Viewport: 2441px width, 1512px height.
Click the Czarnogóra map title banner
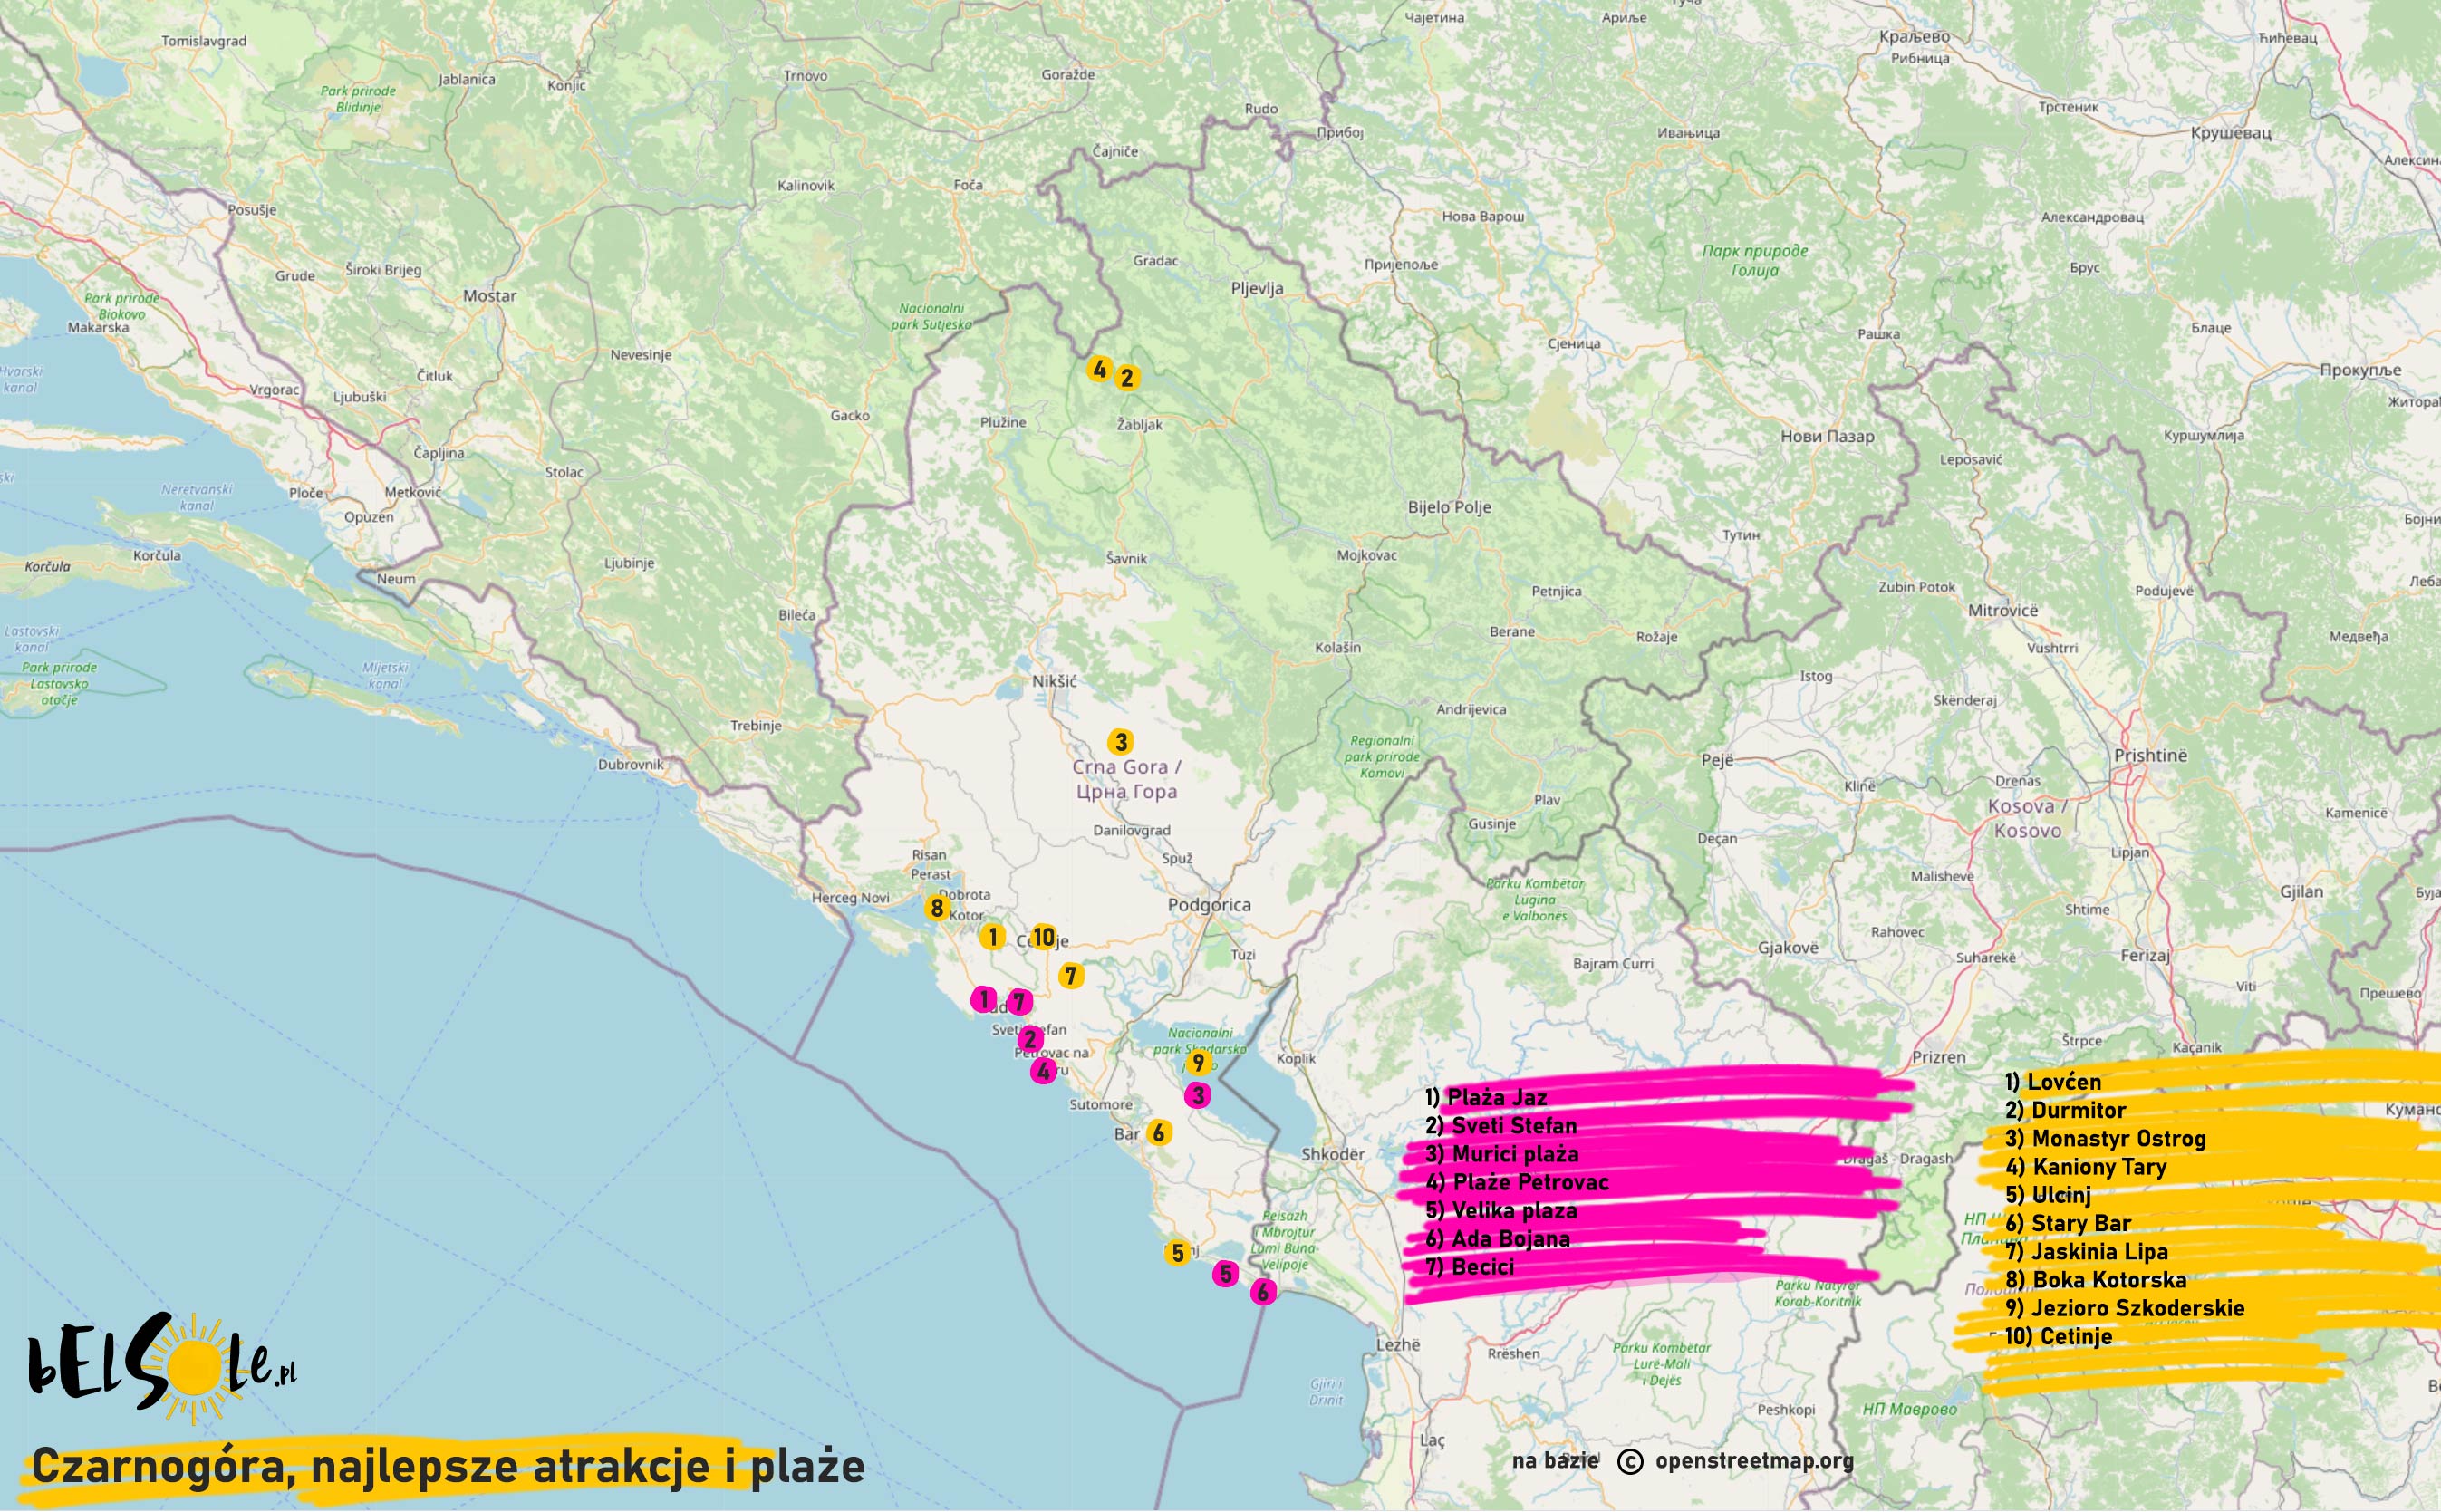[448, 1467]
